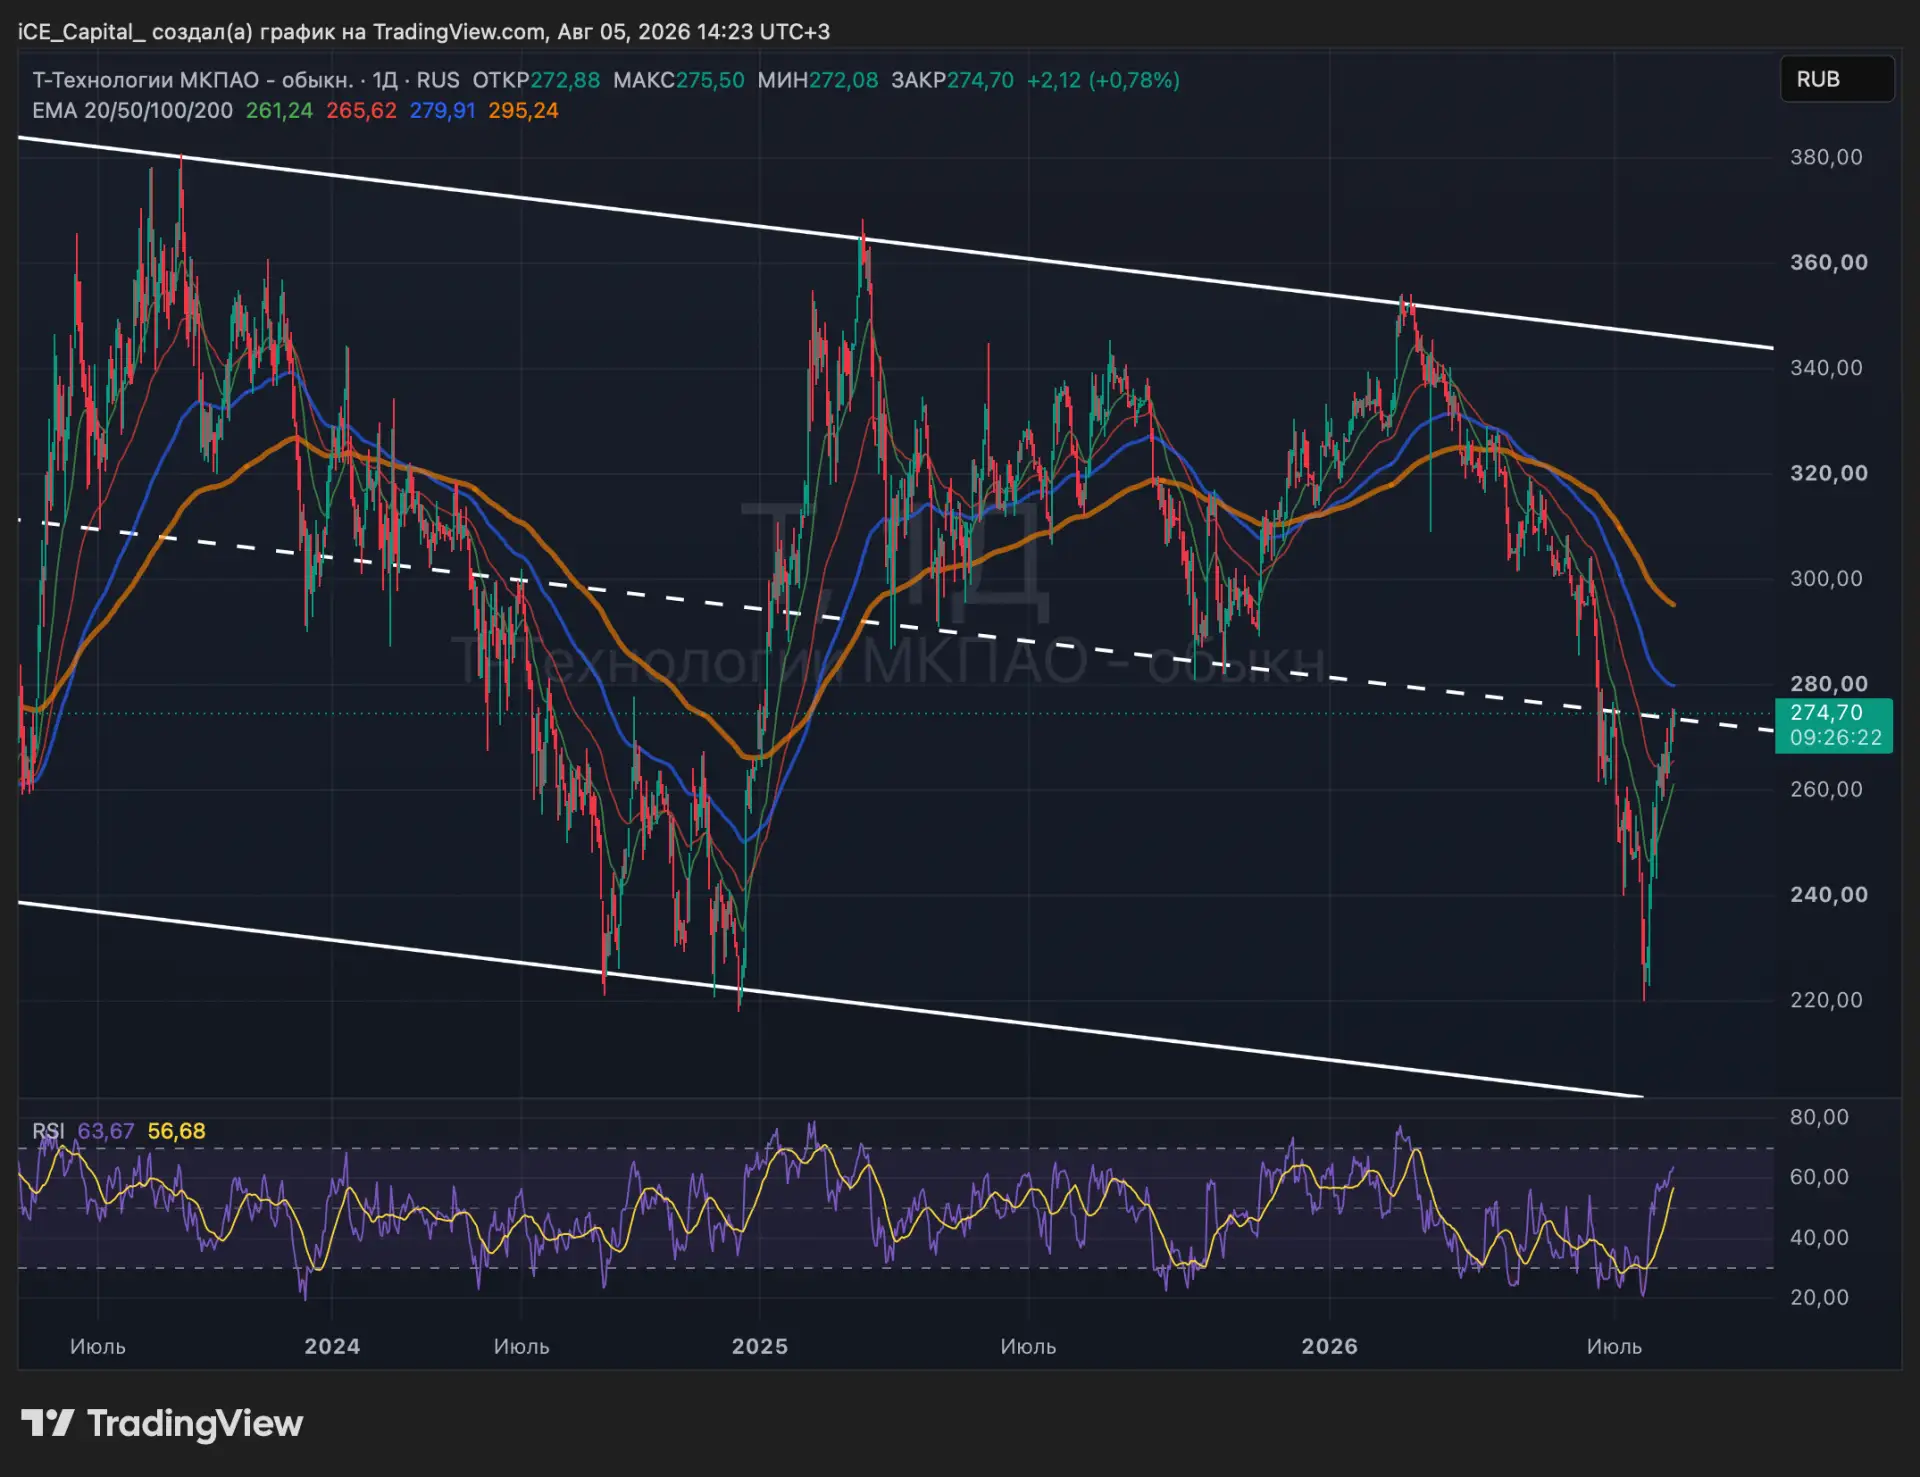The image size is (1920, 1477).
Task: Click the blue EMA value 279,91
Action: [442, 111]
